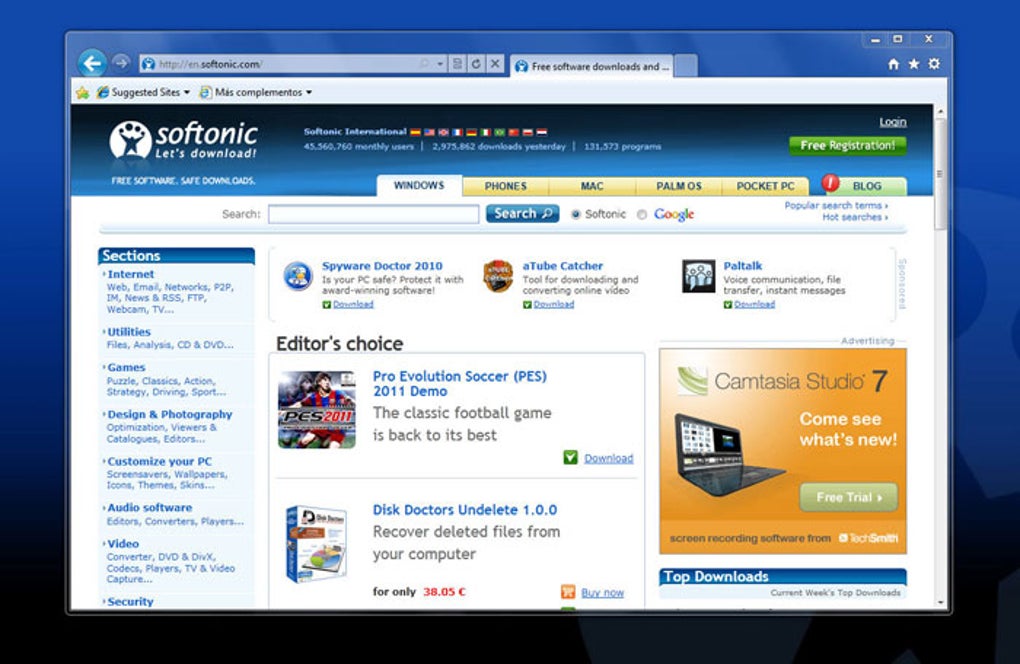Select the Google search radio button

pos(642,215)
